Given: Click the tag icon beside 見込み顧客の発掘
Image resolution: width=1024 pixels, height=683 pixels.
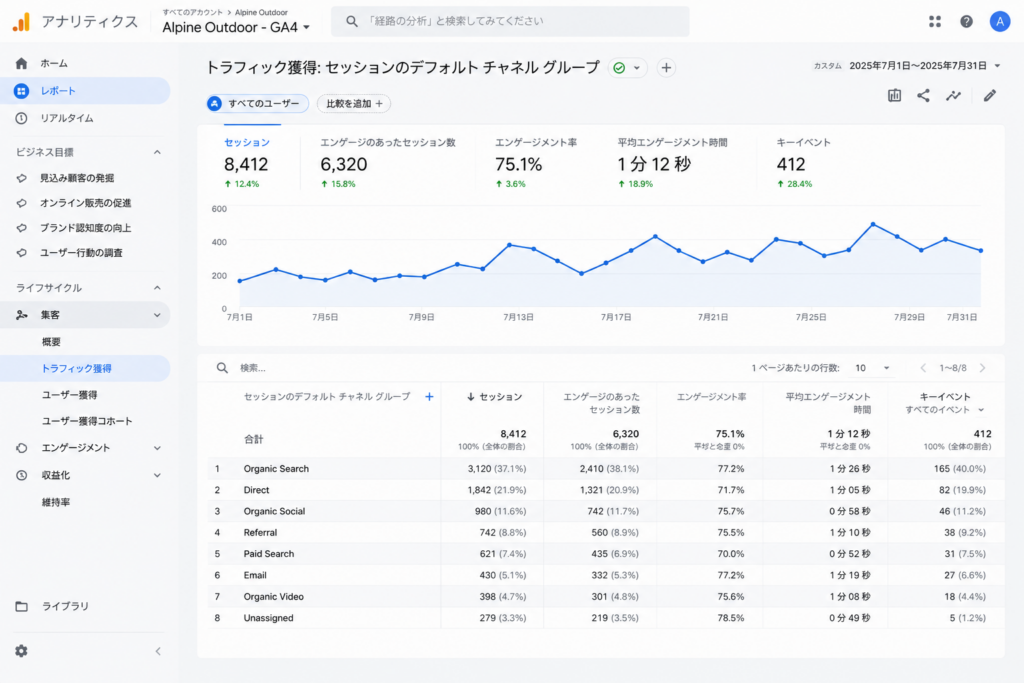Looking at the screenshot, I should coord(22,178).
